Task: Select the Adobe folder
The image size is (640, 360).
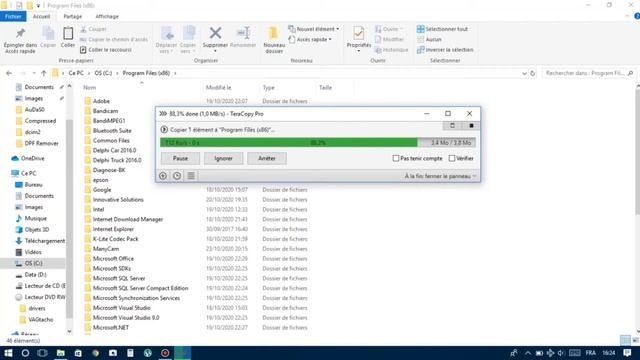Action: tap(101, 101)
